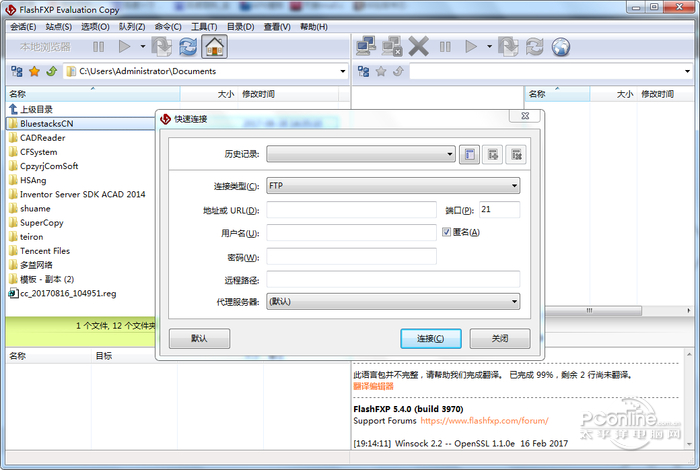Open the 目录(D) menu
Image resolution: width=700 pixels, height=470 pixels.
tap(240, 27)
